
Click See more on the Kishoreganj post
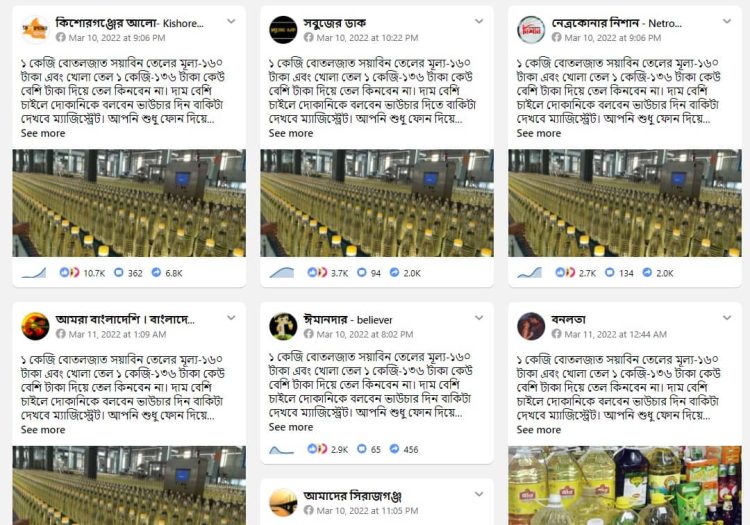tap(43, 133)
